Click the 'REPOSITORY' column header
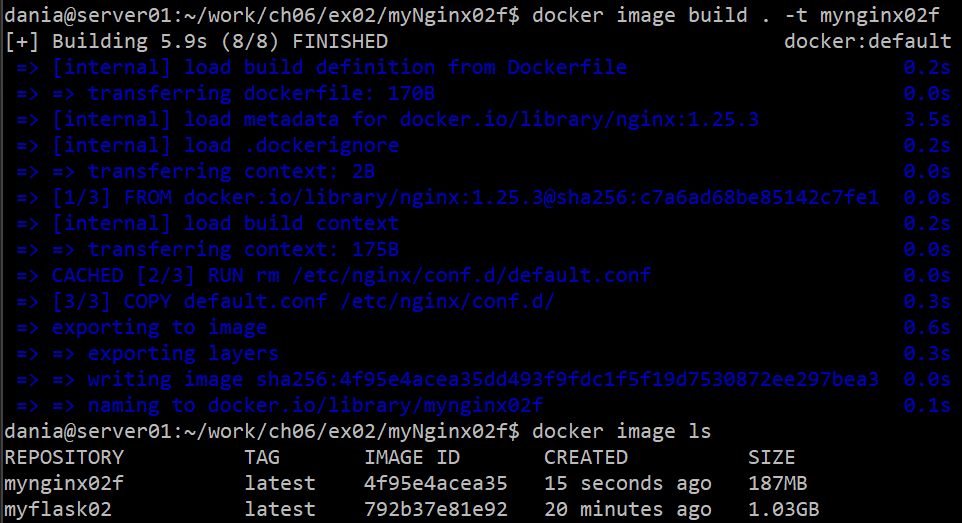This screenshot has height=523, width=962. 64,457
